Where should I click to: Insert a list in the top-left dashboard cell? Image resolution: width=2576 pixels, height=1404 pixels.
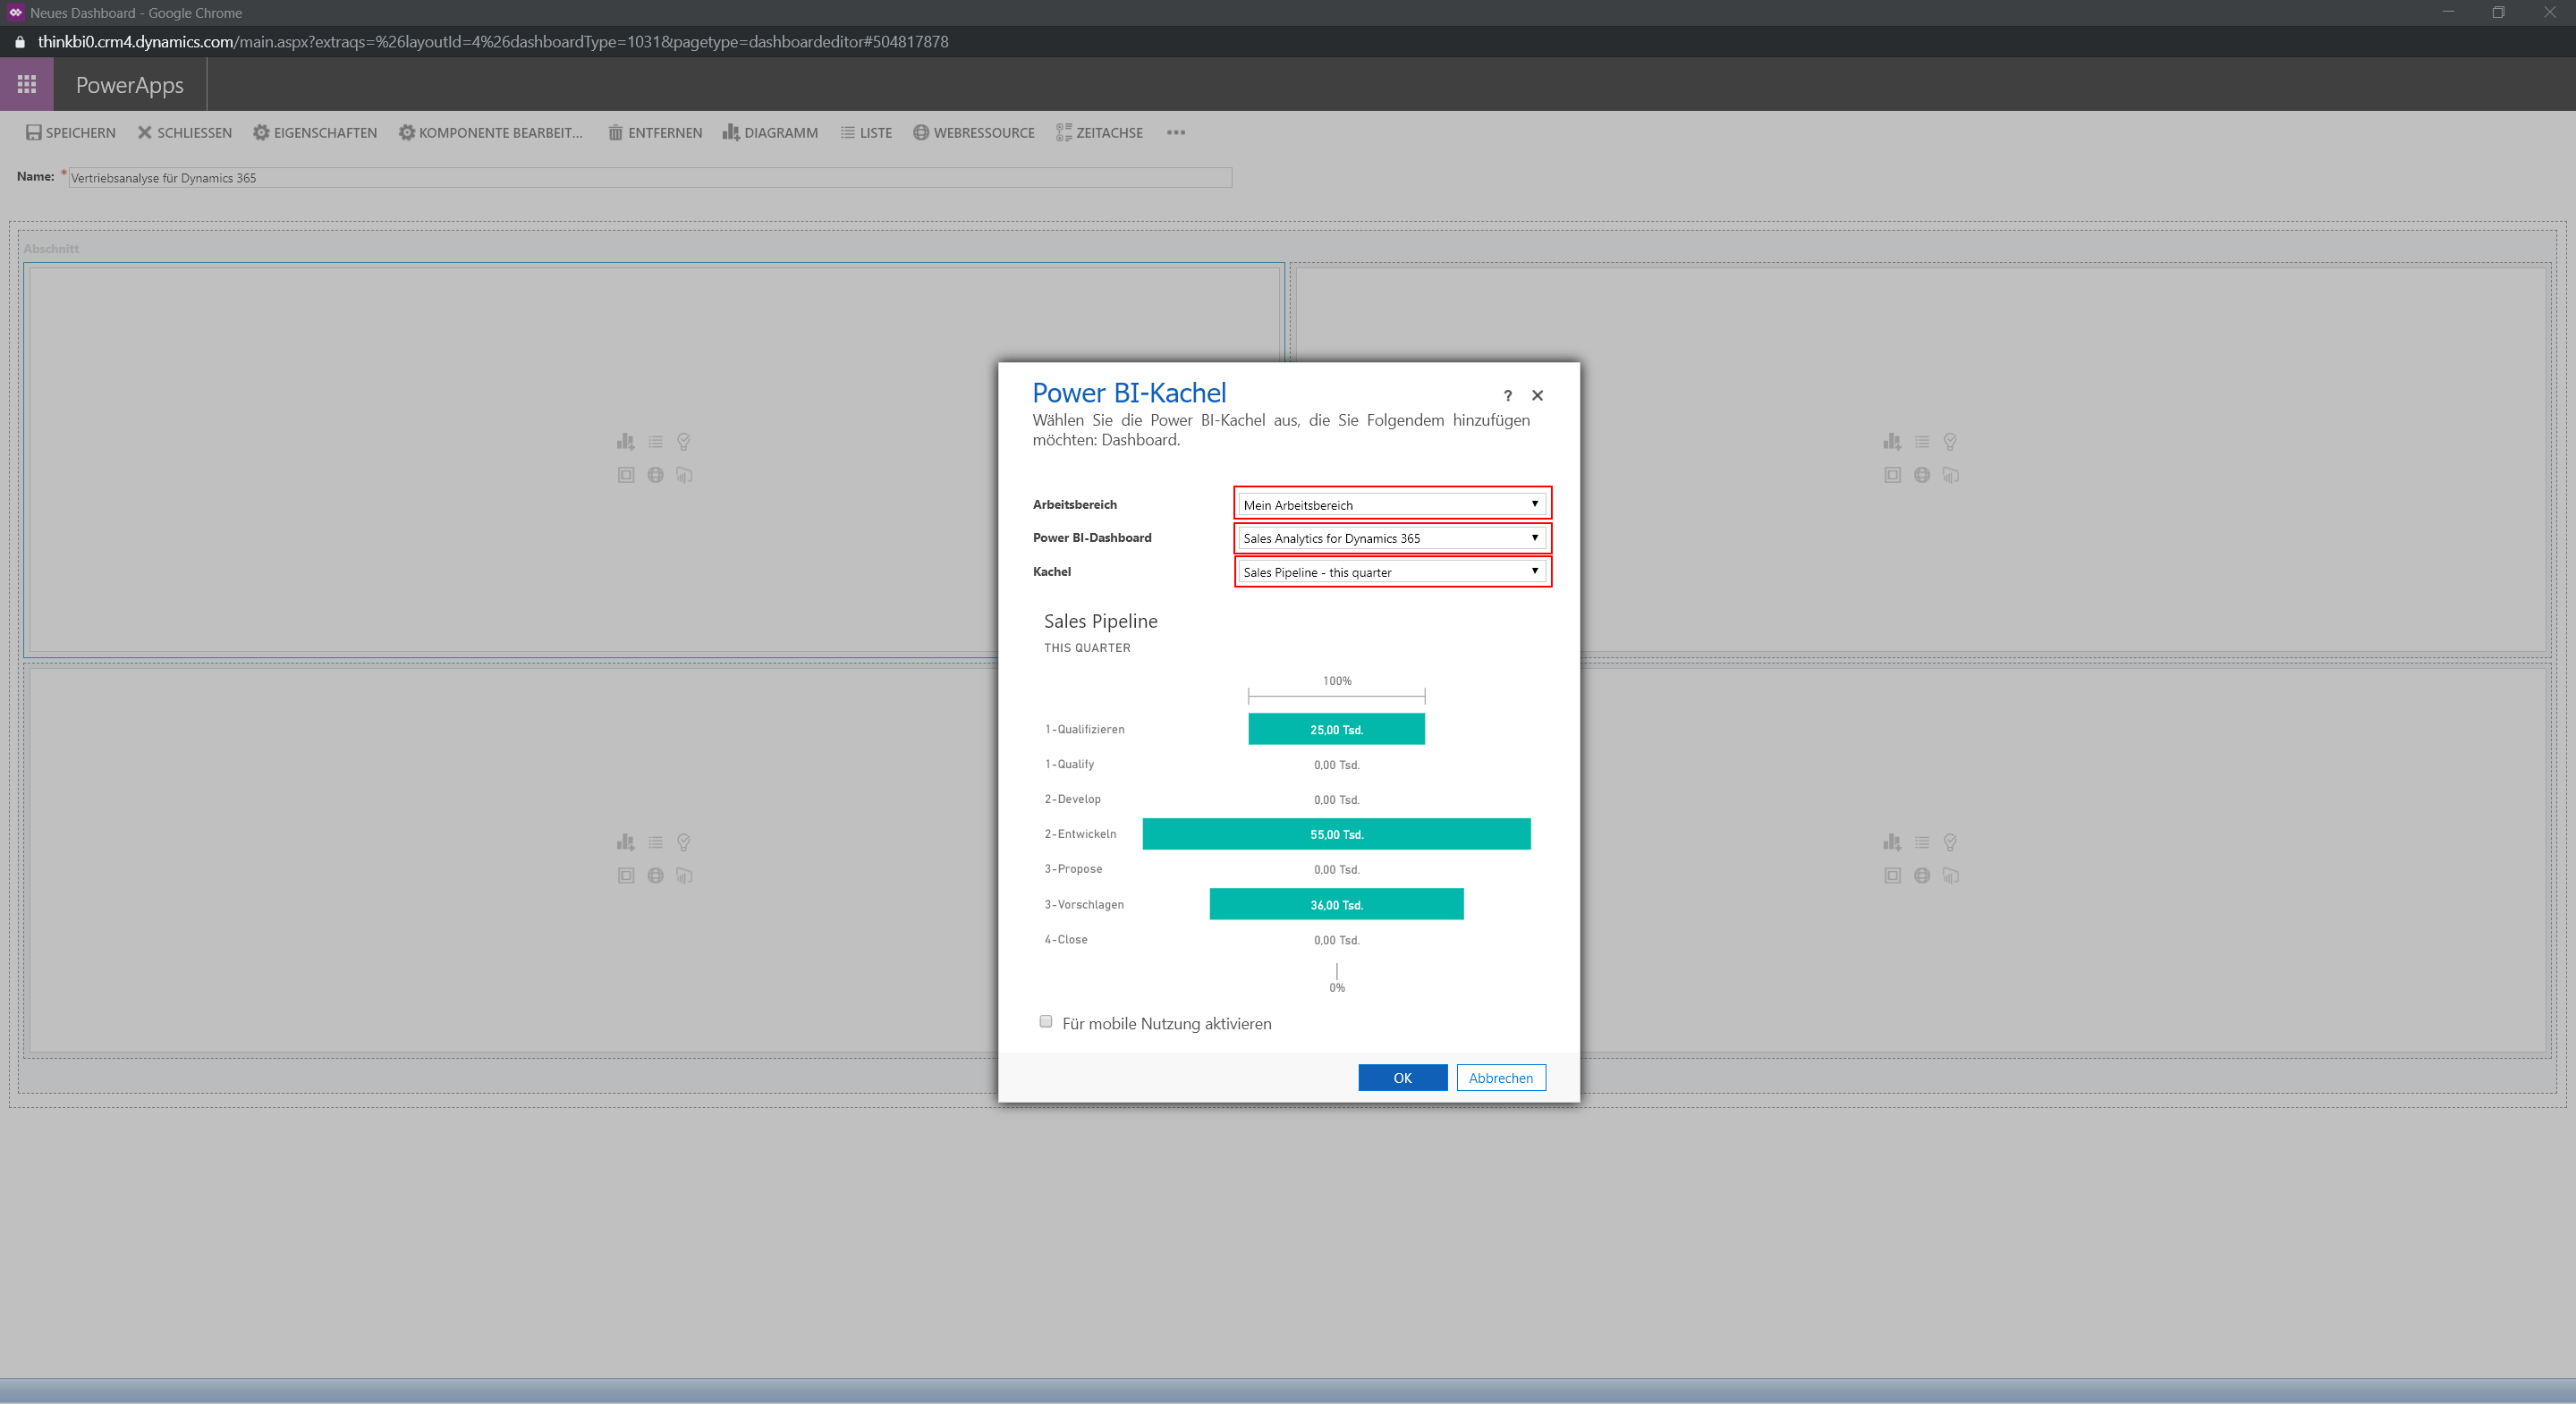pyautogui.click(x=655, y=441)
